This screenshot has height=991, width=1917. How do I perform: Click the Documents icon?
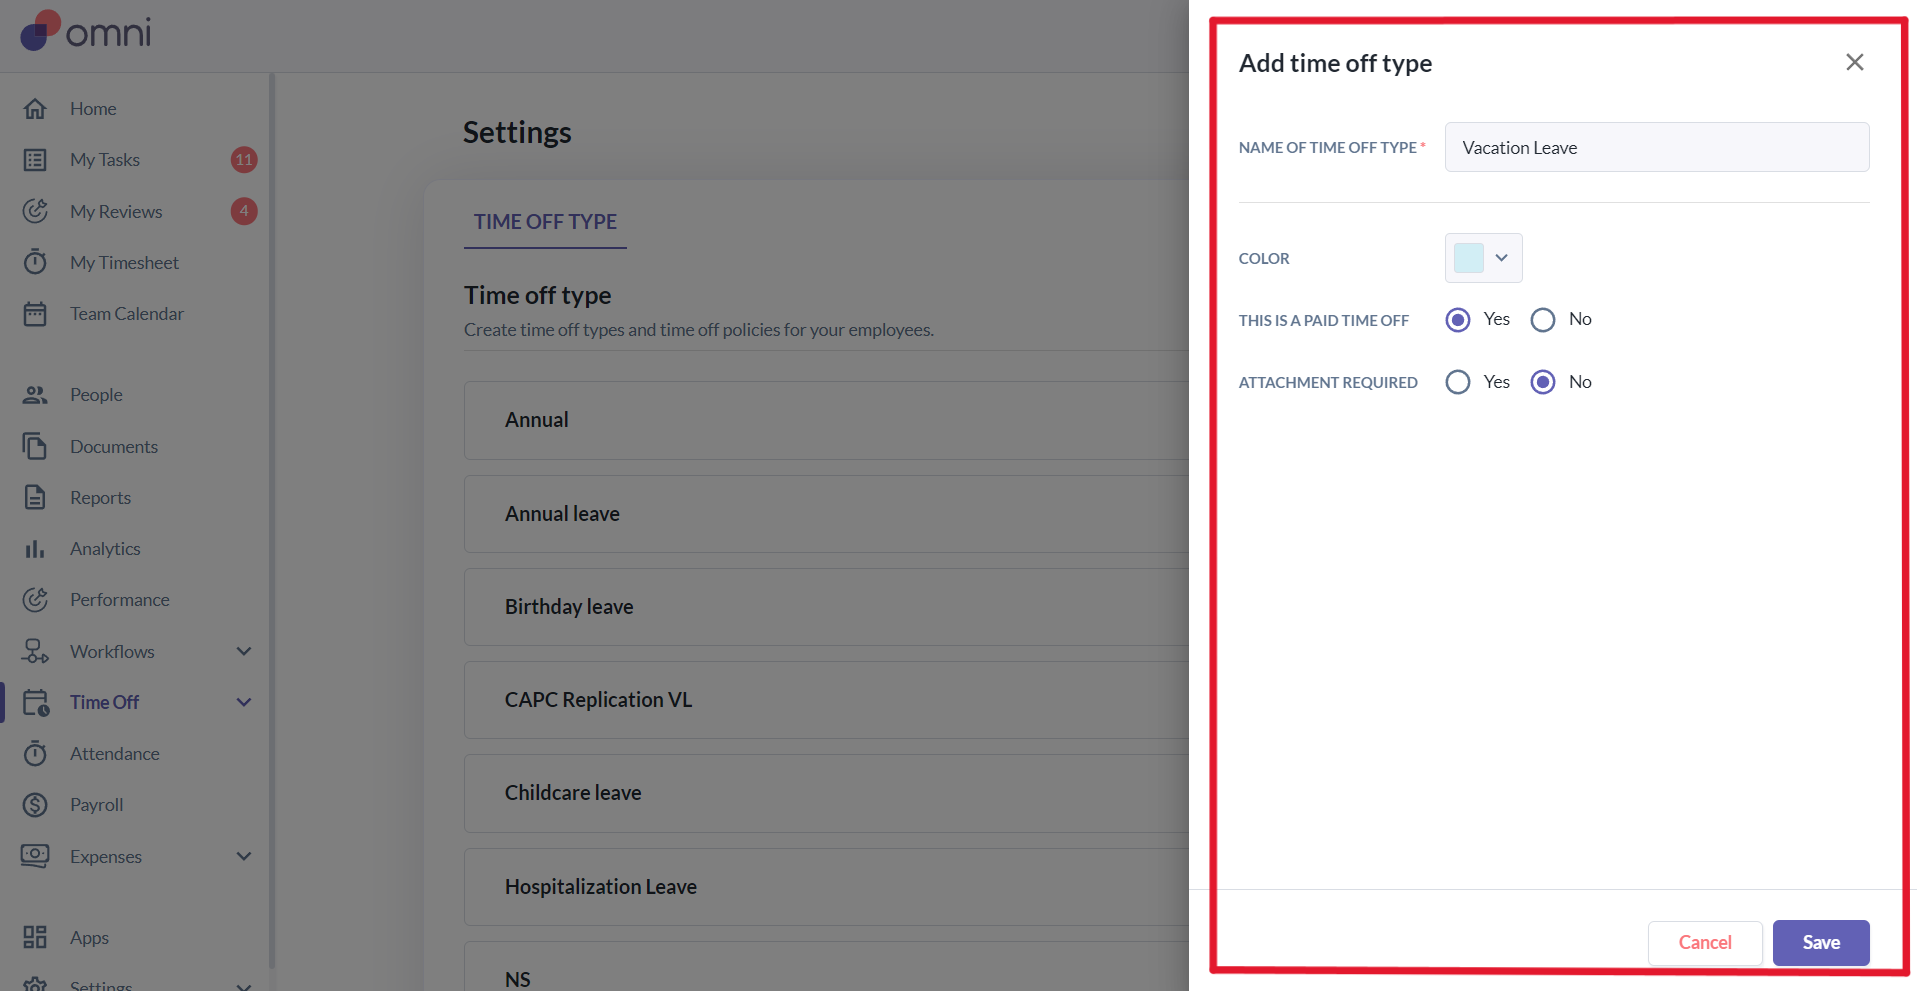click(35, 446)
